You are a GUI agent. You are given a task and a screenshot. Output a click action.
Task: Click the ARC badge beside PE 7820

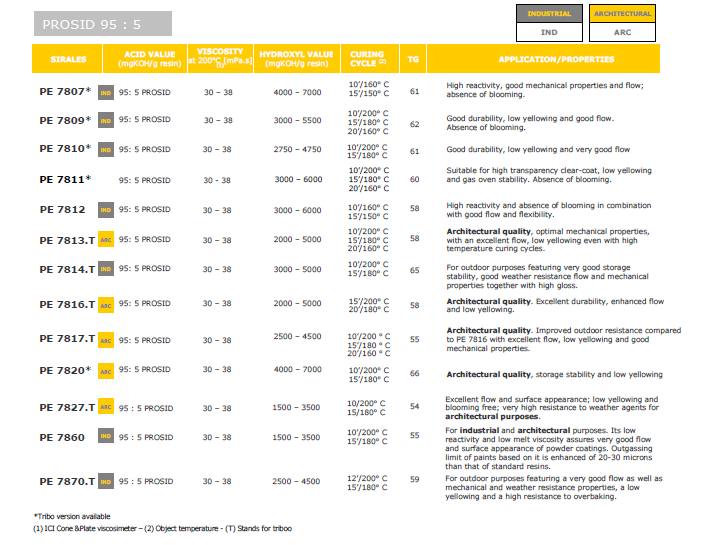[106, 370]
